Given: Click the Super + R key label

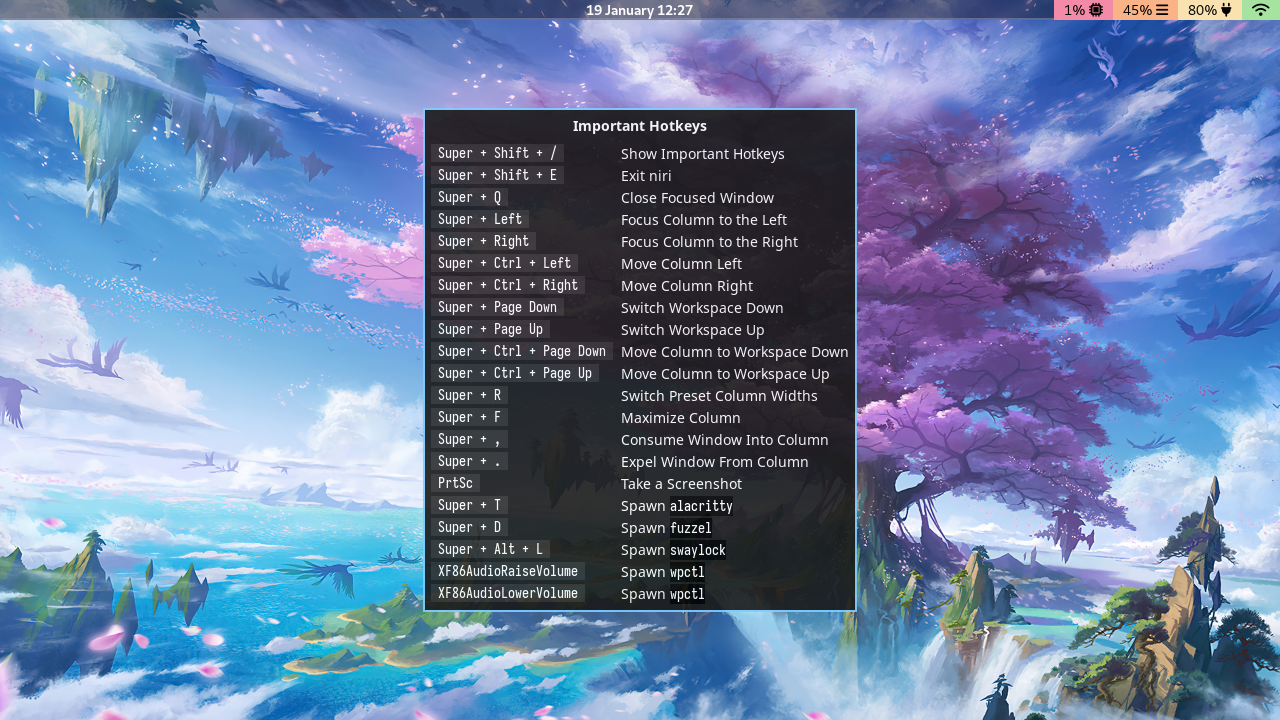Looking at the screenshot, I should [469, 395].
